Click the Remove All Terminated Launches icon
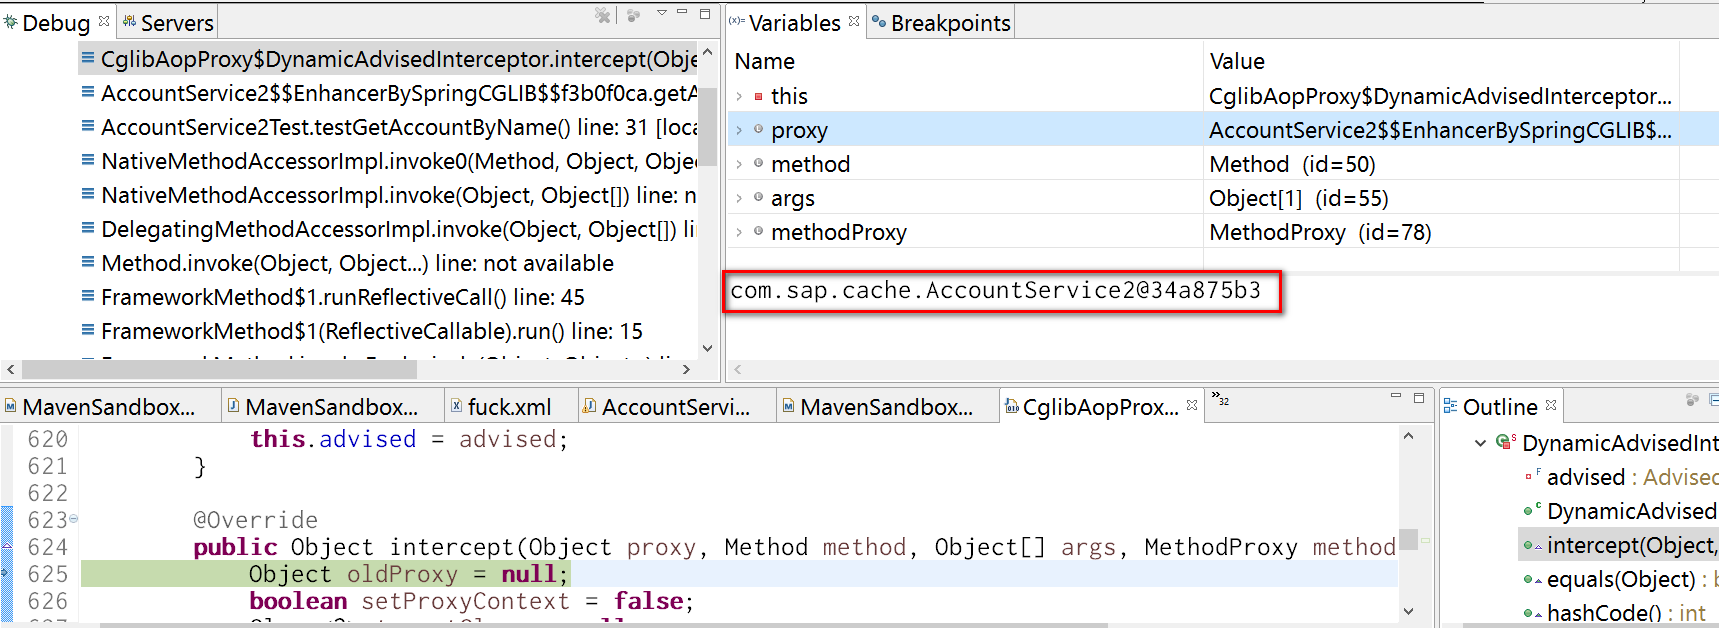The height and width of the screenshot is (628, 1719). 602,15
